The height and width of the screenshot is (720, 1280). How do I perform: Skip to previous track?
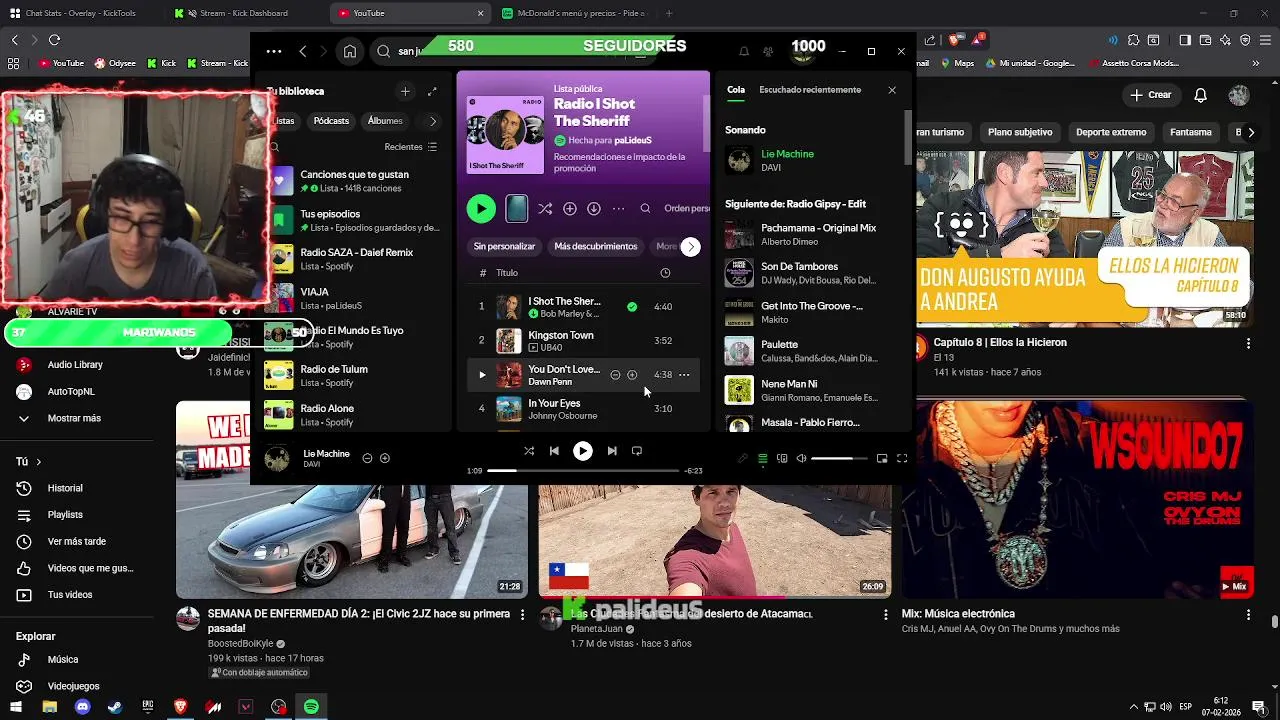click(x=554, y=451)
